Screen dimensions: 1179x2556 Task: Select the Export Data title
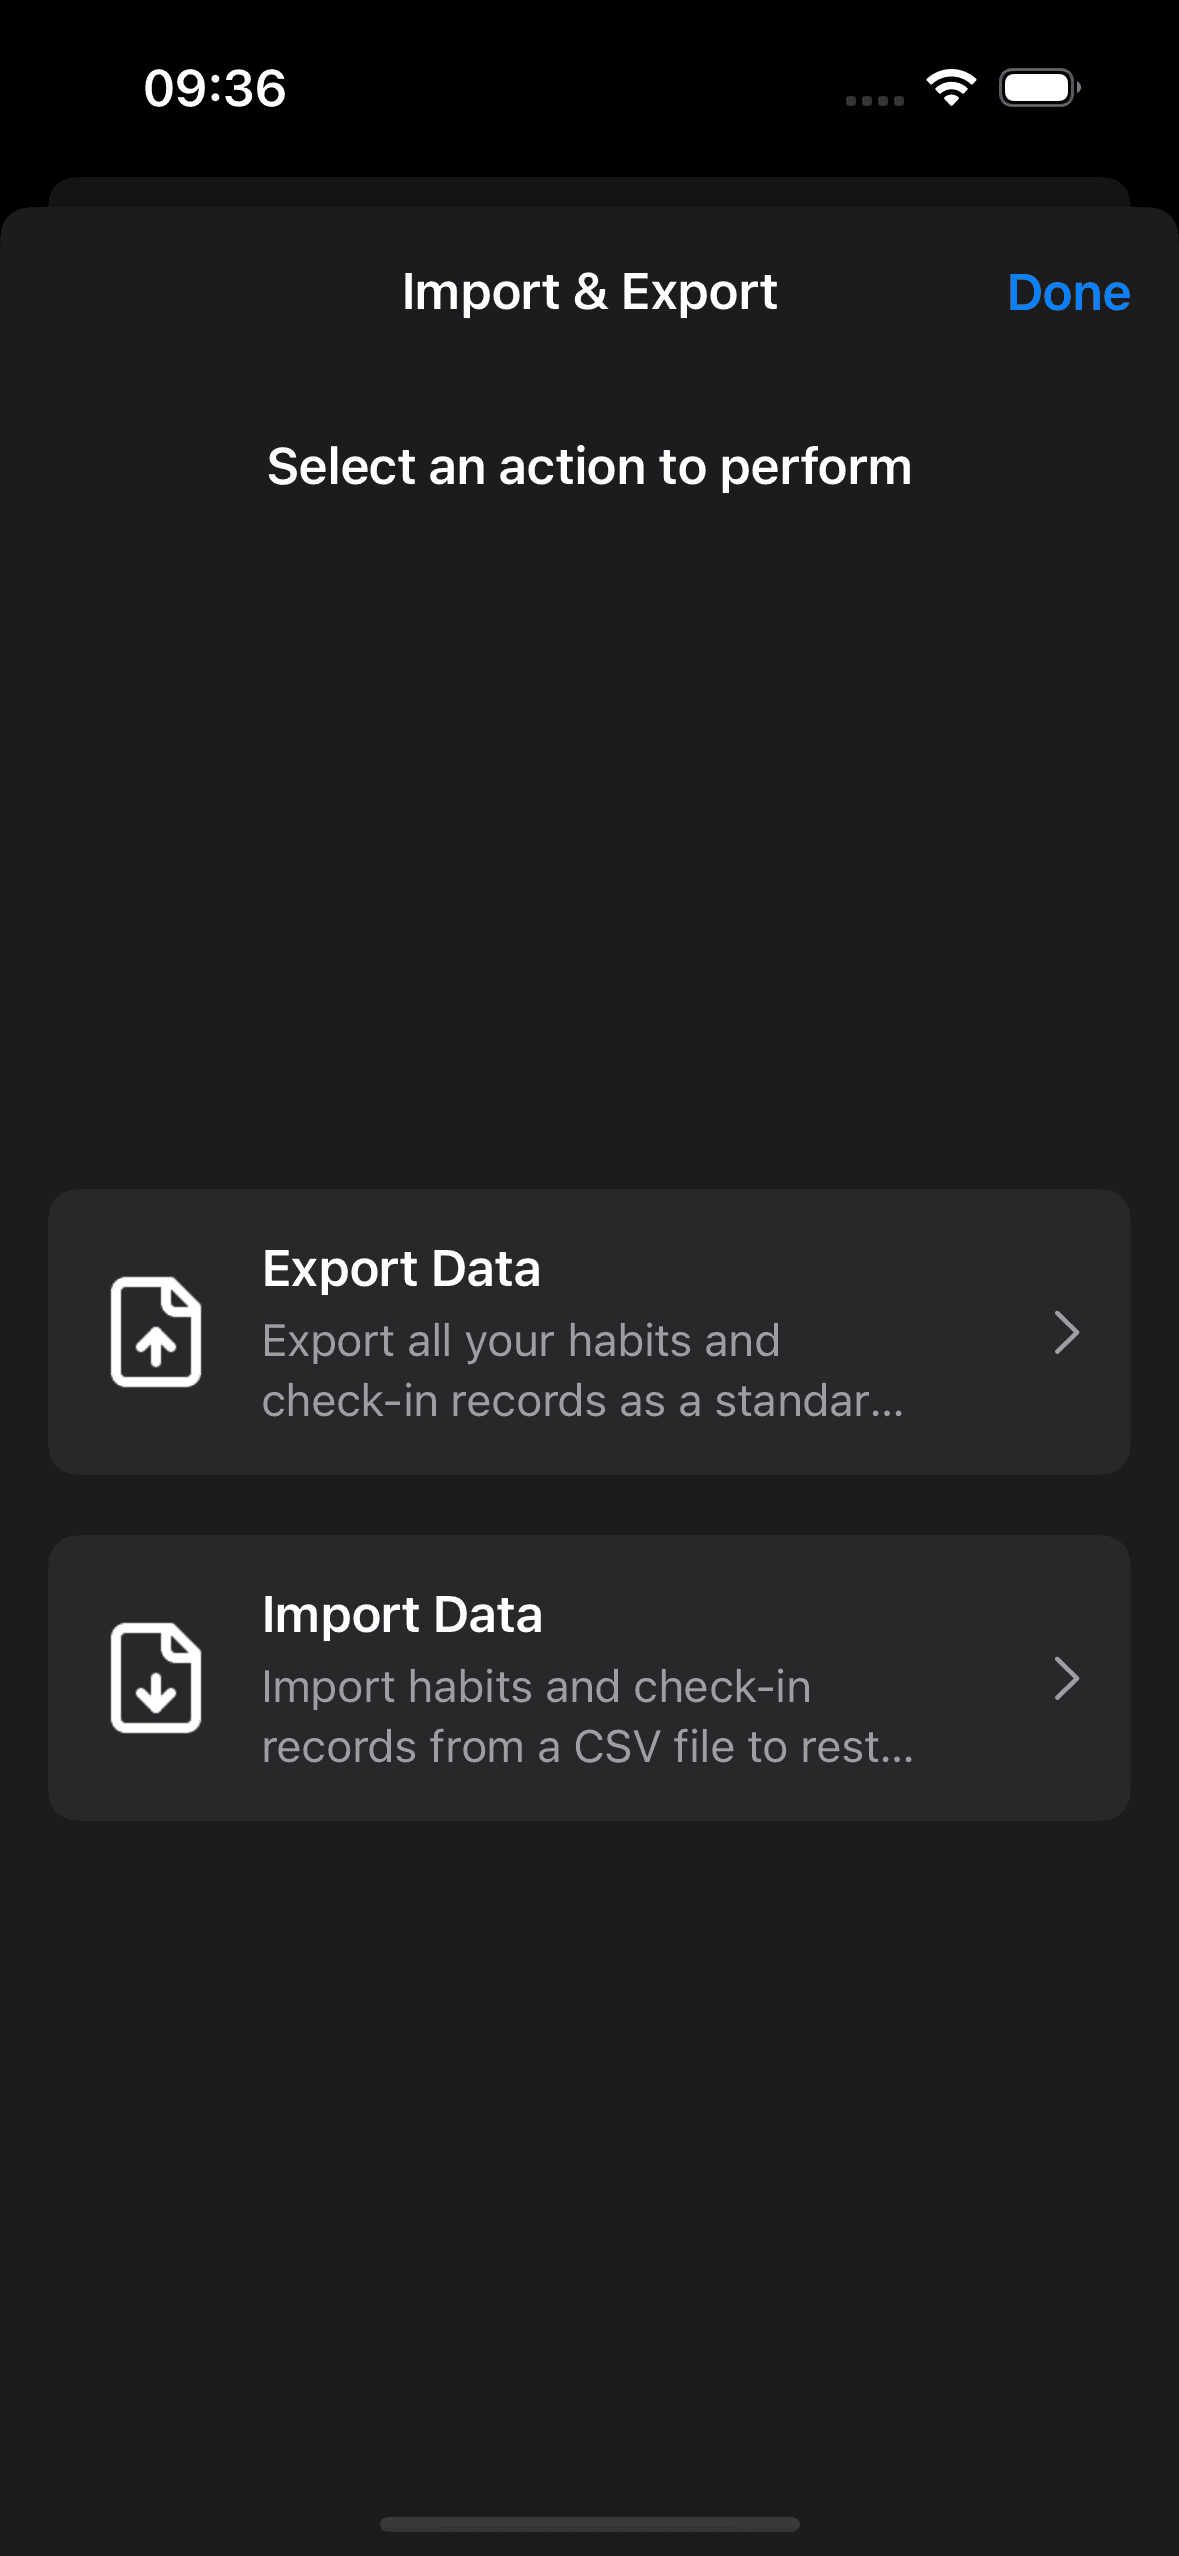click(401, 1269)
